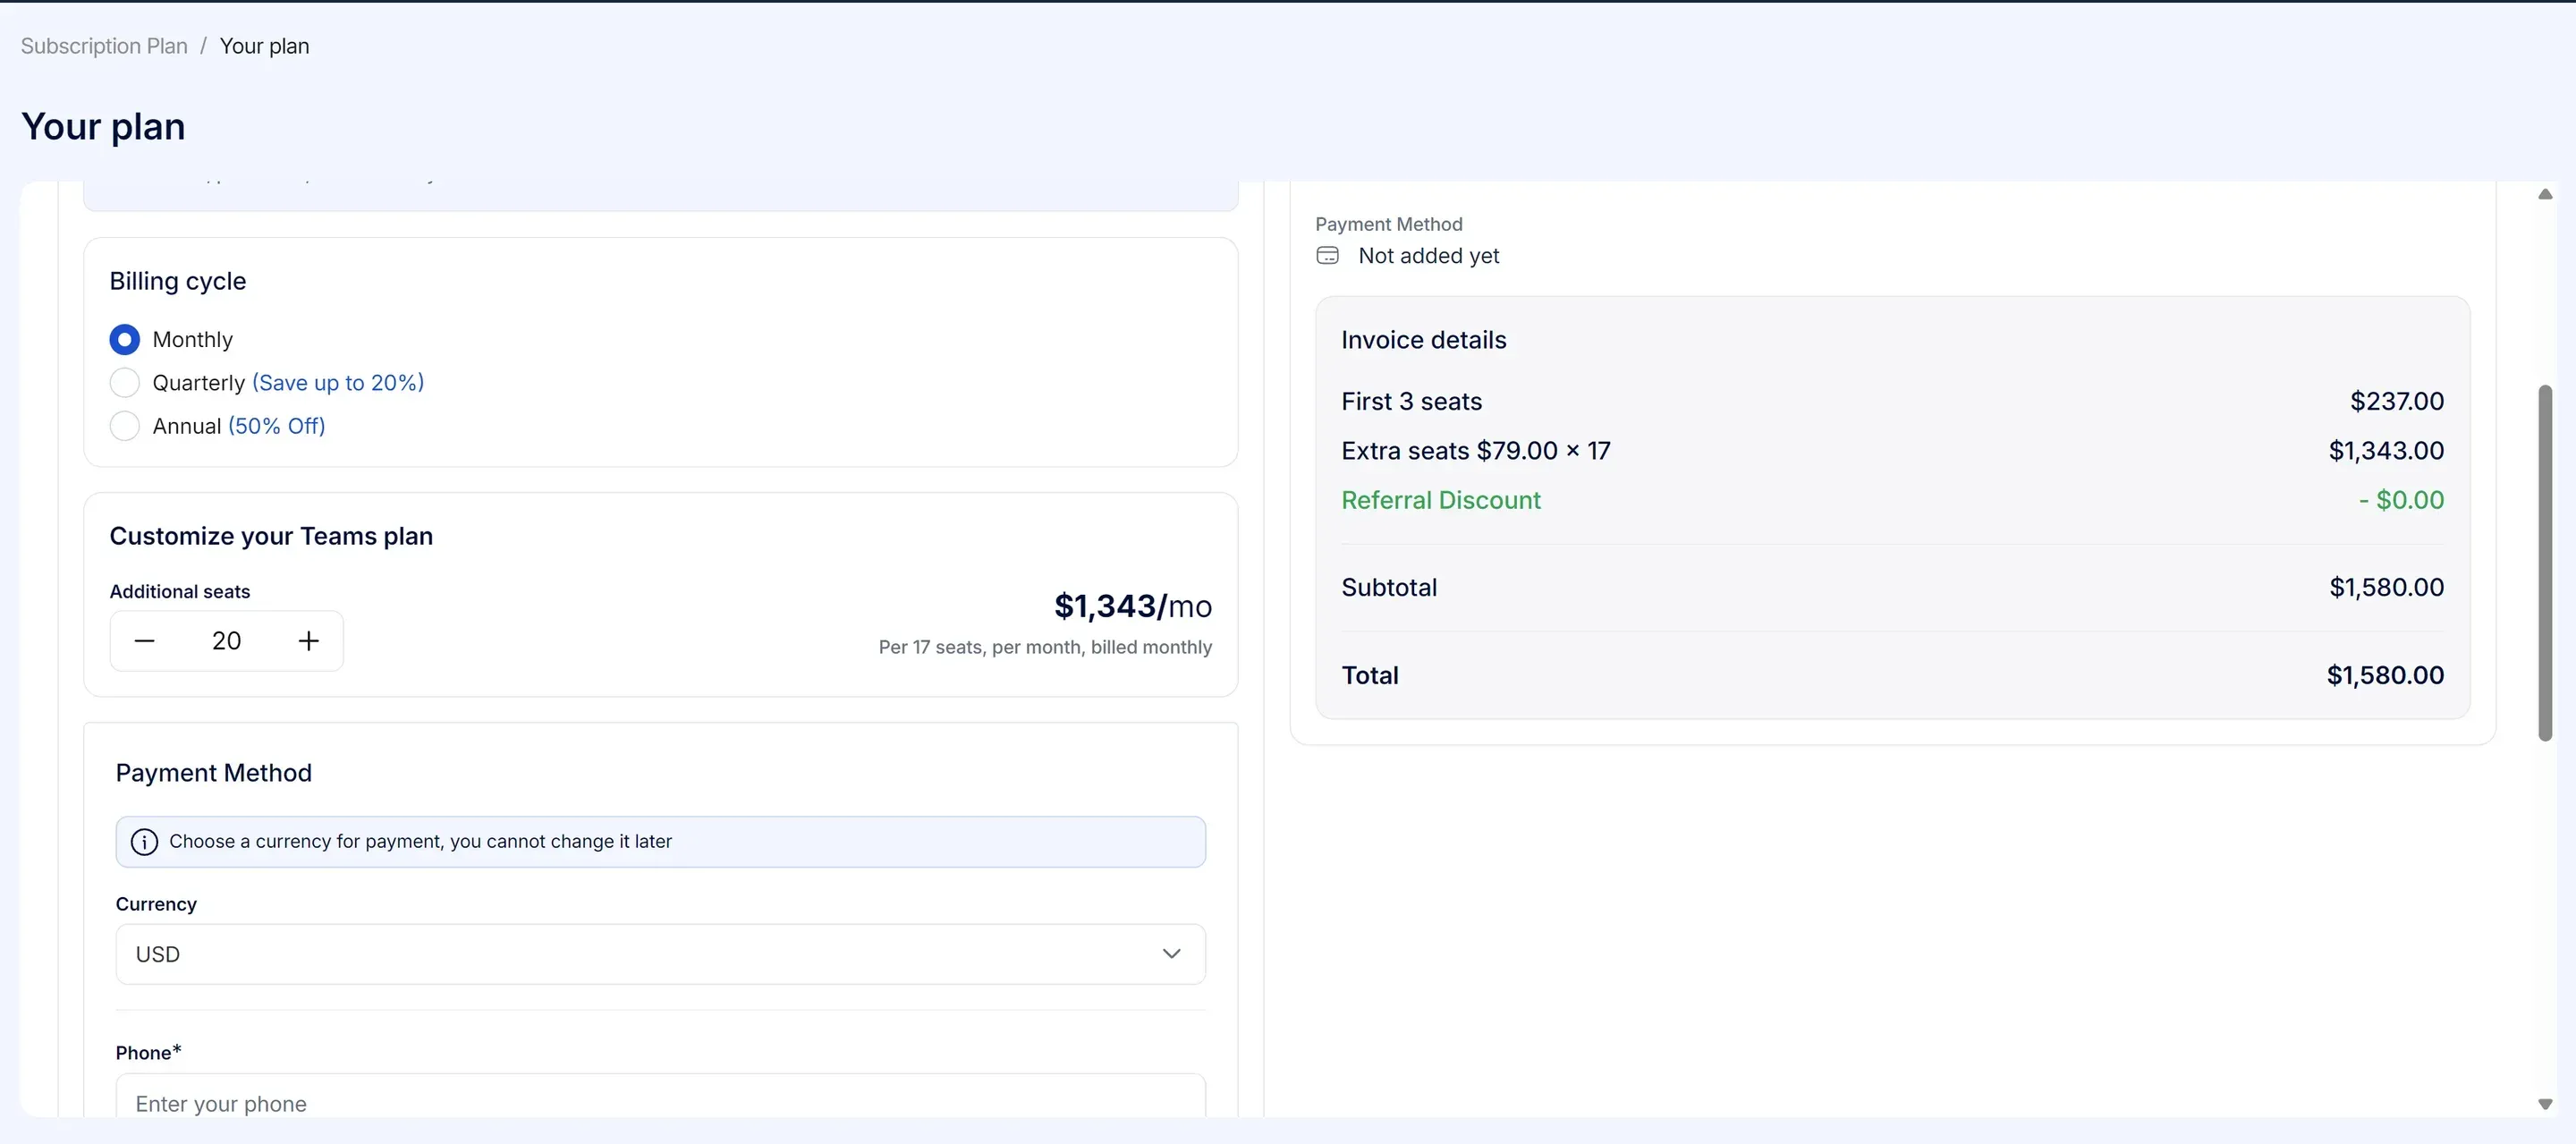Click the info icon in currency notice
The width and height of the screenshot is (2576, 1144).
tap(144, 842)
